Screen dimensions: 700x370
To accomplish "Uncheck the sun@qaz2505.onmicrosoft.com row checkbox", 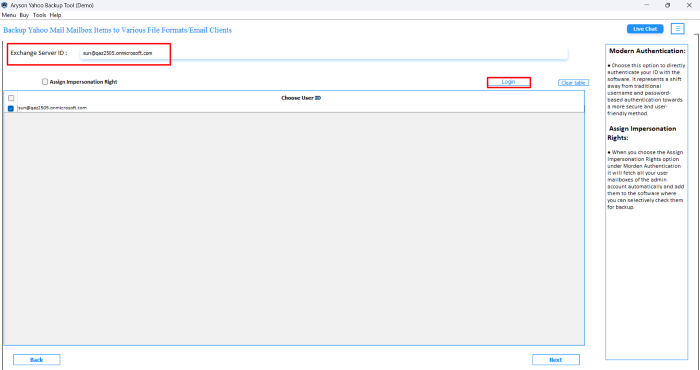I will tap(11, 108).
